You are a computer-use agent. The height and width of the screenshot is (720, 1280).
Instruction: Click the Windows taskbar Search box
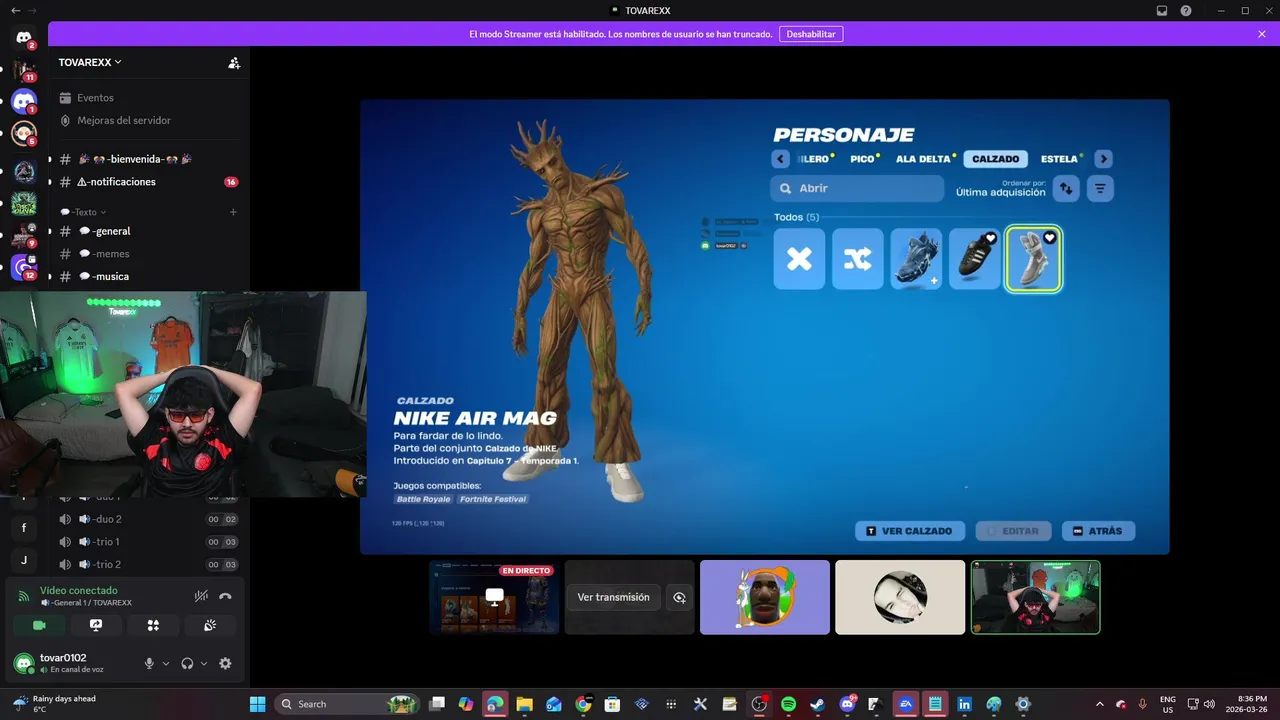click(346, 704)
